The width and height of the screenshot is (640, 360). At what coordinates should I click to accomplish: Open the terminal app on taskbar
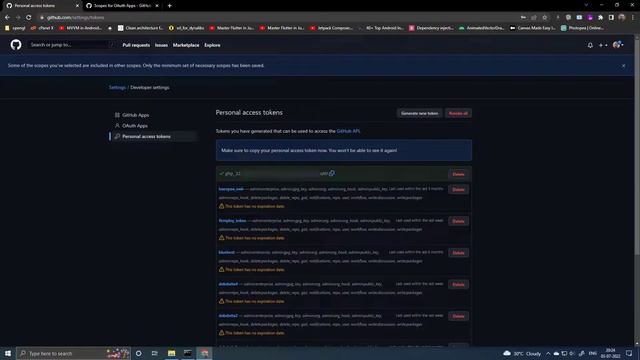(x=188, y=353)
